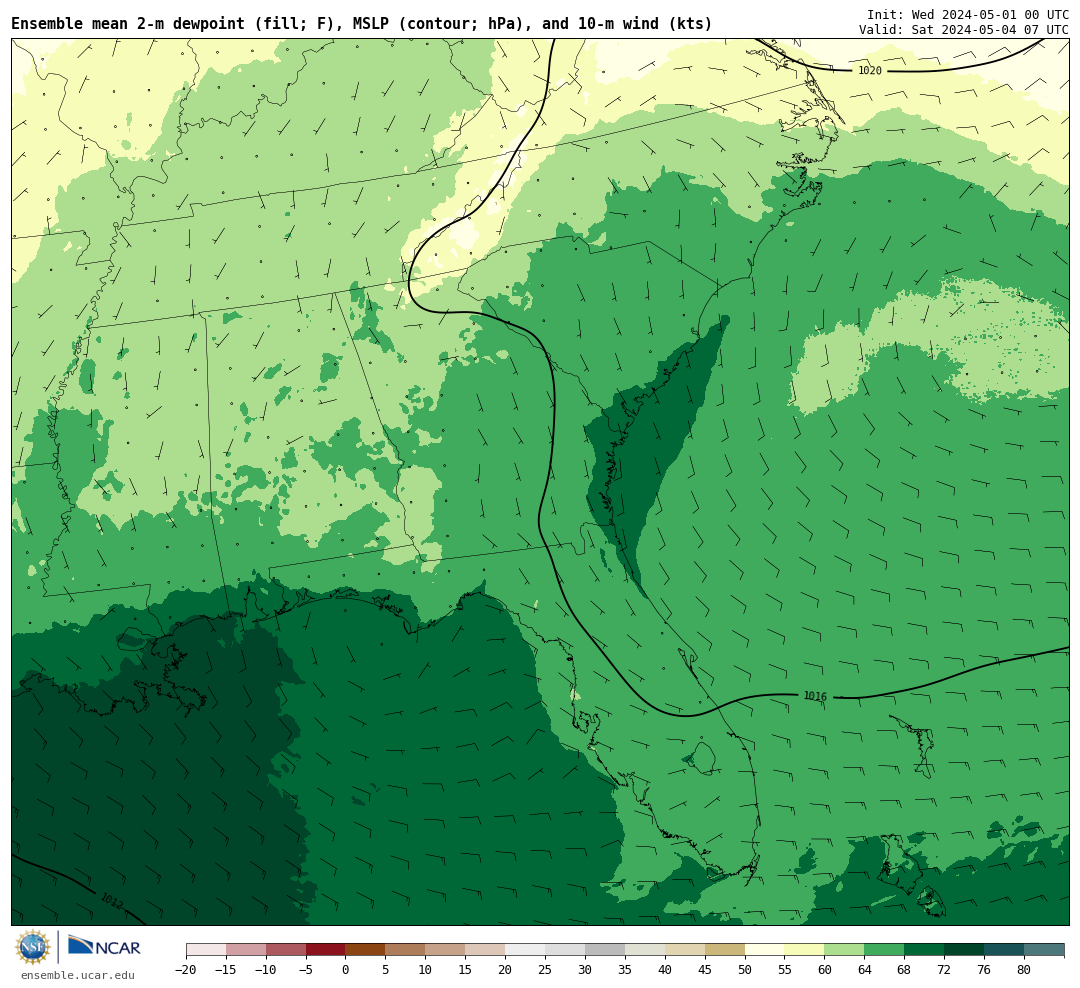
Task: Click the 55 colorbar tick label
Action: pos(785,969)
